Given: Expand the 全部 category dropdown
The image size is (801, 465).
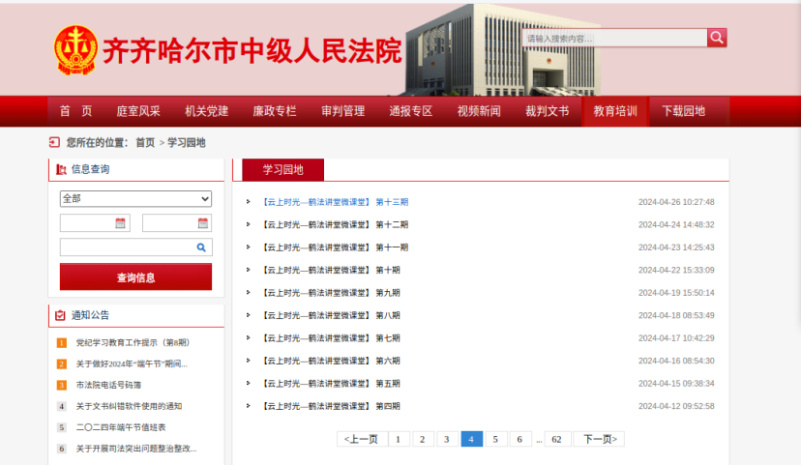Looking at the screenshot, I should pyautogui.click(x=136, y=199).
